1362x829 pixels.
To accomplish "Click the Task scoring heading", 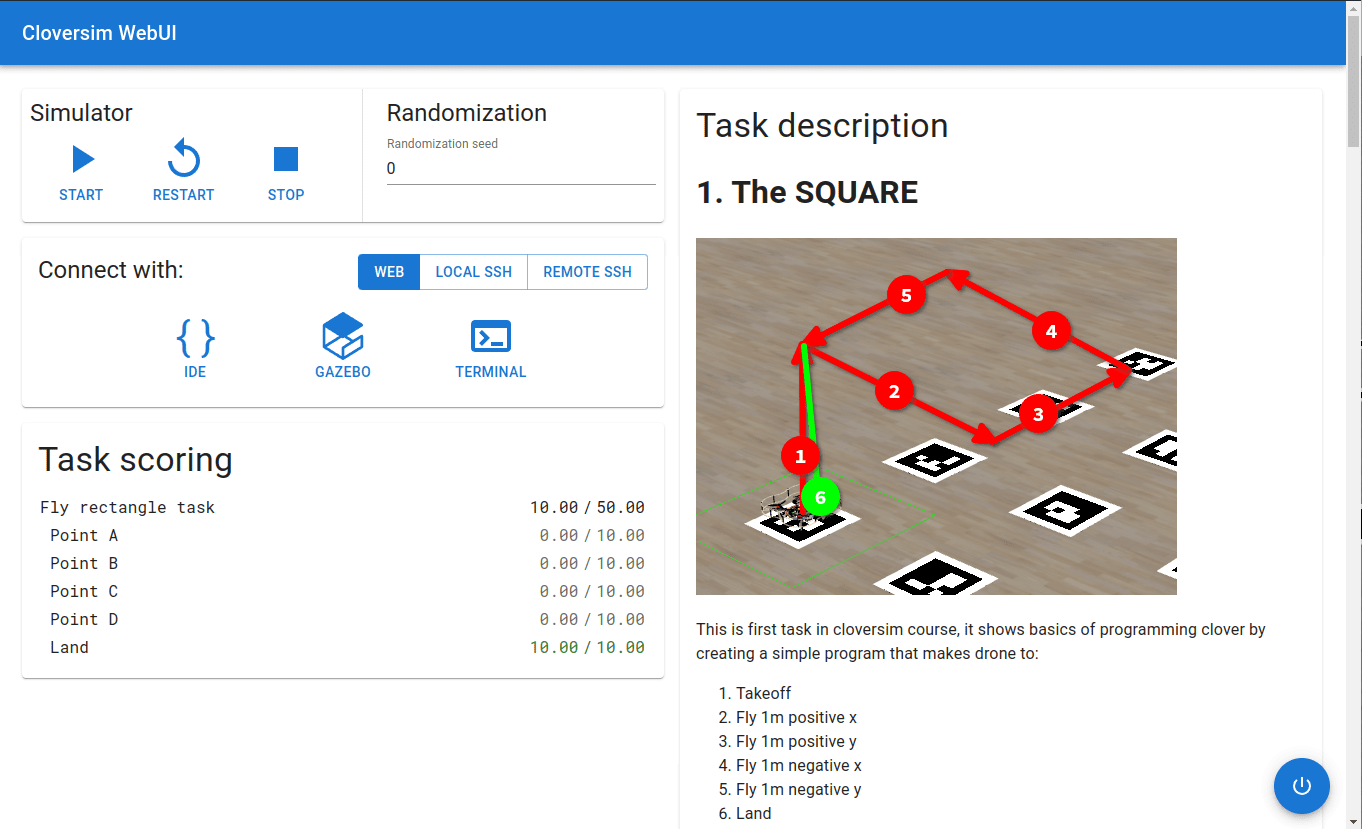I will click(135, 459).
